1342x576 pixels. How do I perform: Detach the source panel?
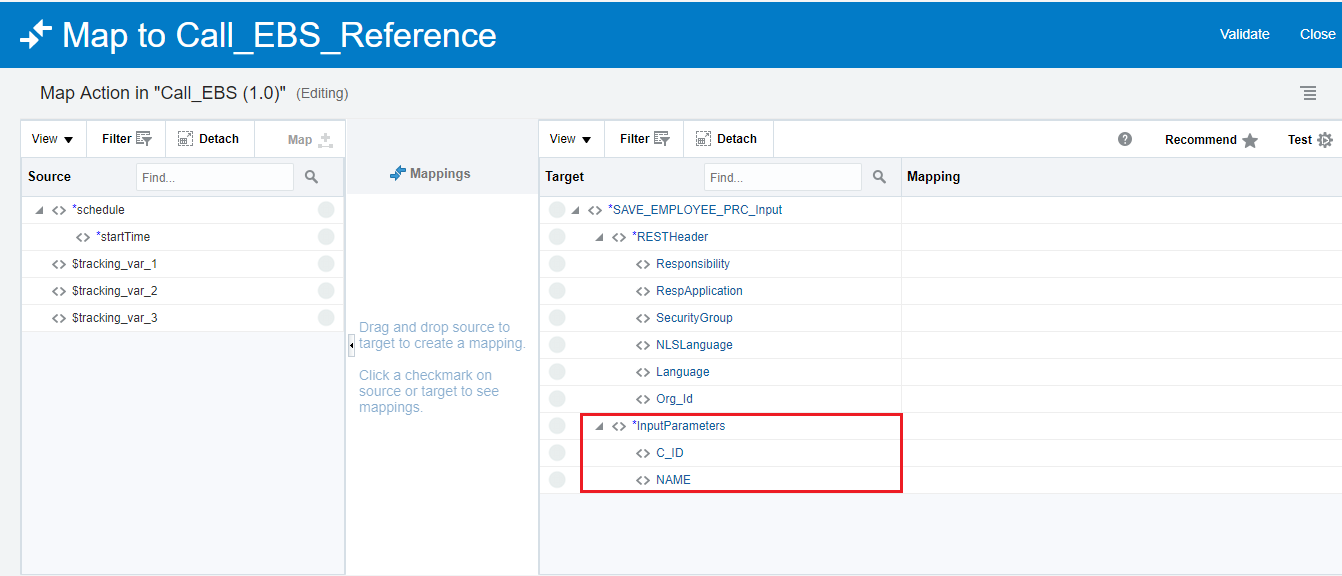pyautogui.click(x=208, y=139)
